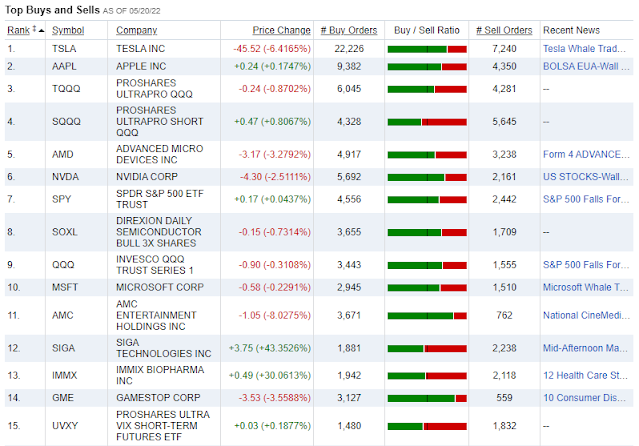Click MICROSOFT CORP company name
Image resolution: width=639 pixels, height=446 pixels.
[x=160, y=287]
